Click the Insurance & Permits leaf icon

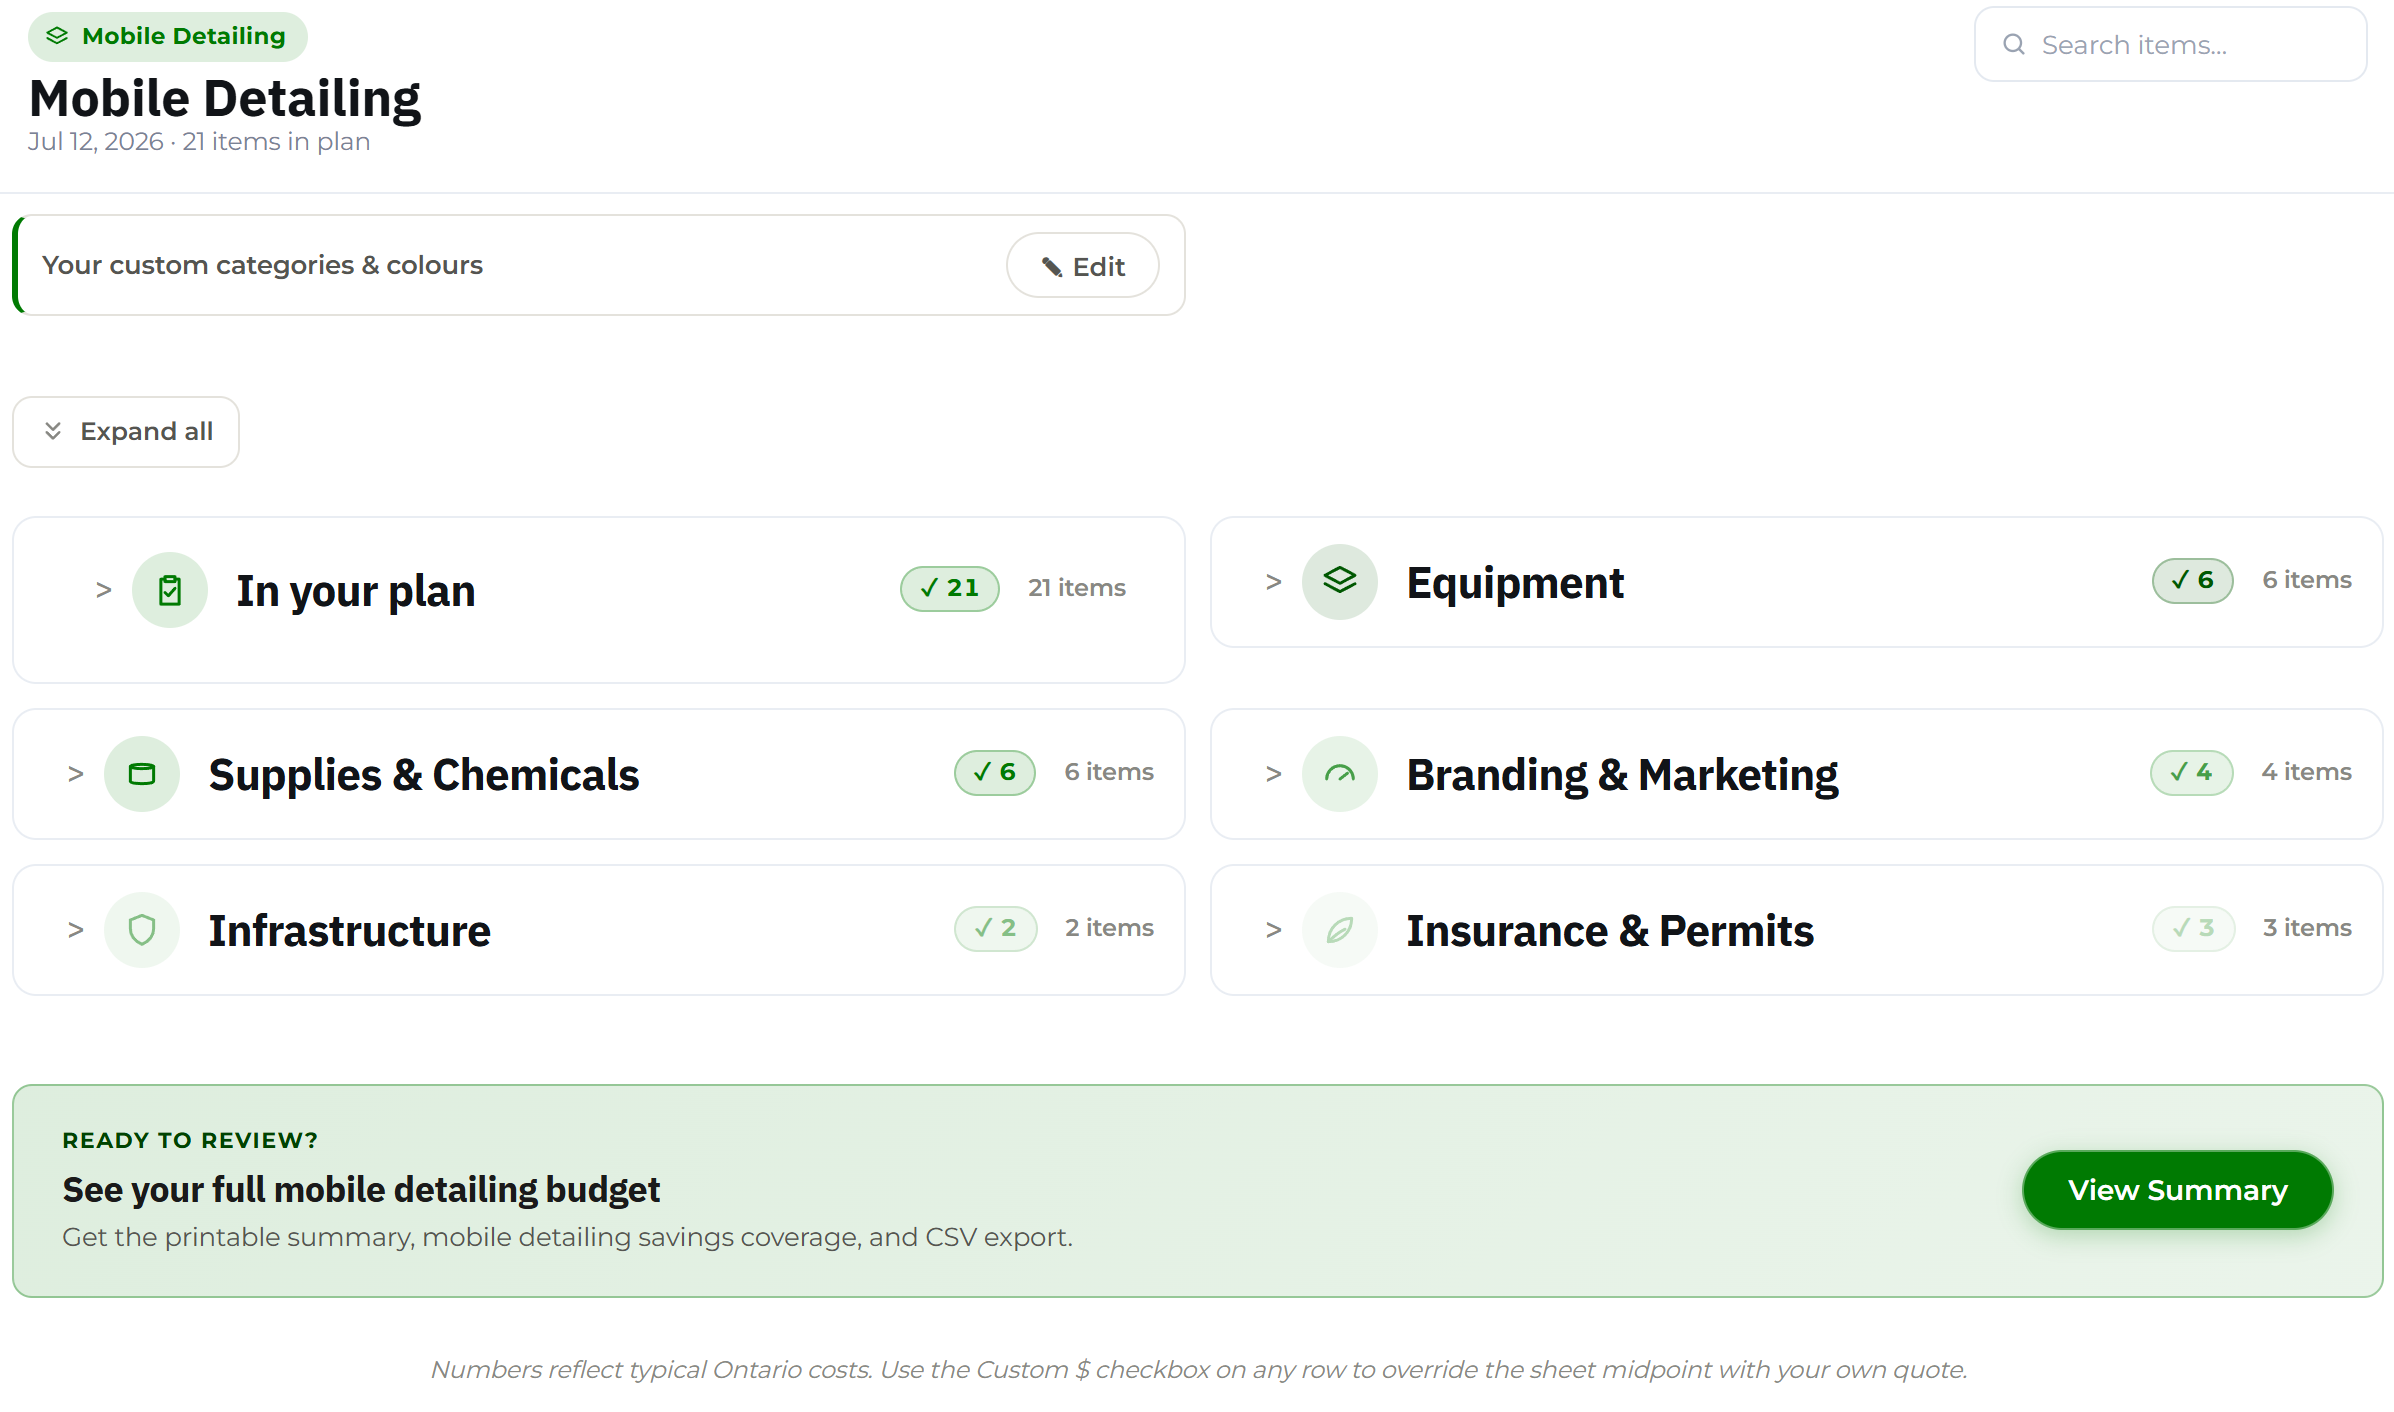(x=1340, y=930)
